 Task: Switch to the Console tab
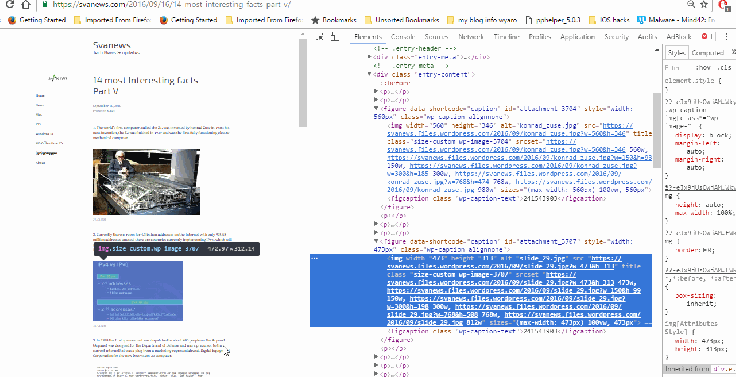[403, 37]
